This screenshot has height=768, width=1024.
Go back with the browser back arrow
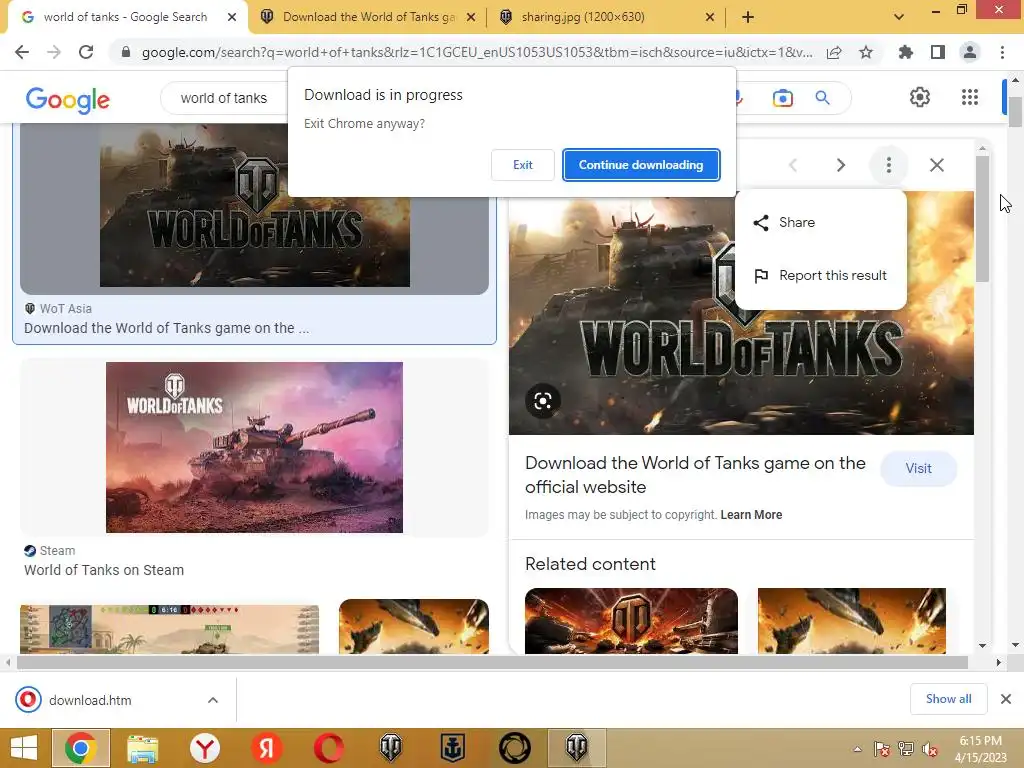pos(22,52)
